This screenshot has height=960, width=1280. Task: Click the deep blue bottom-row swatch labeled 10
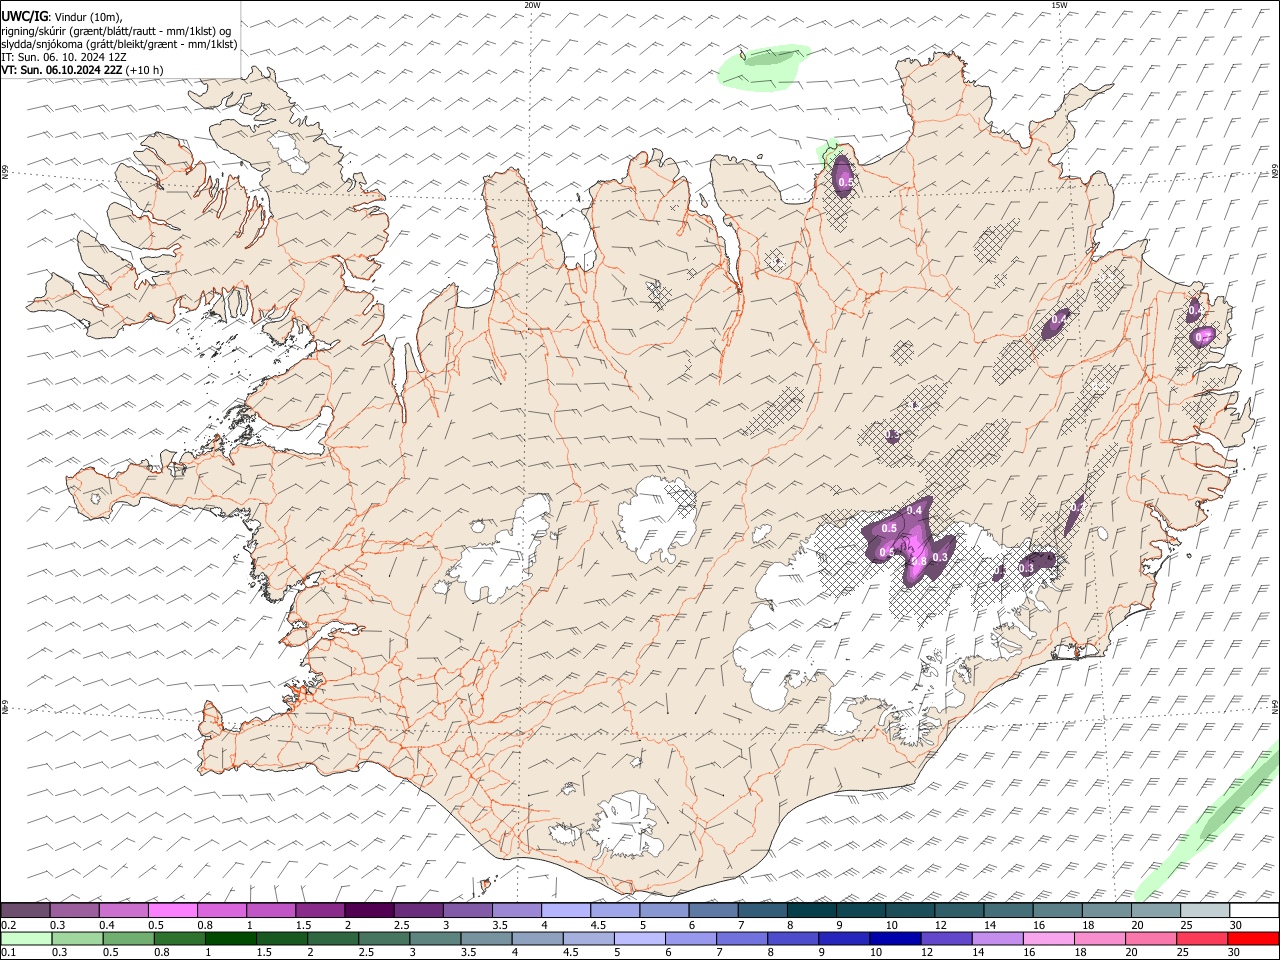pos(895,939)
